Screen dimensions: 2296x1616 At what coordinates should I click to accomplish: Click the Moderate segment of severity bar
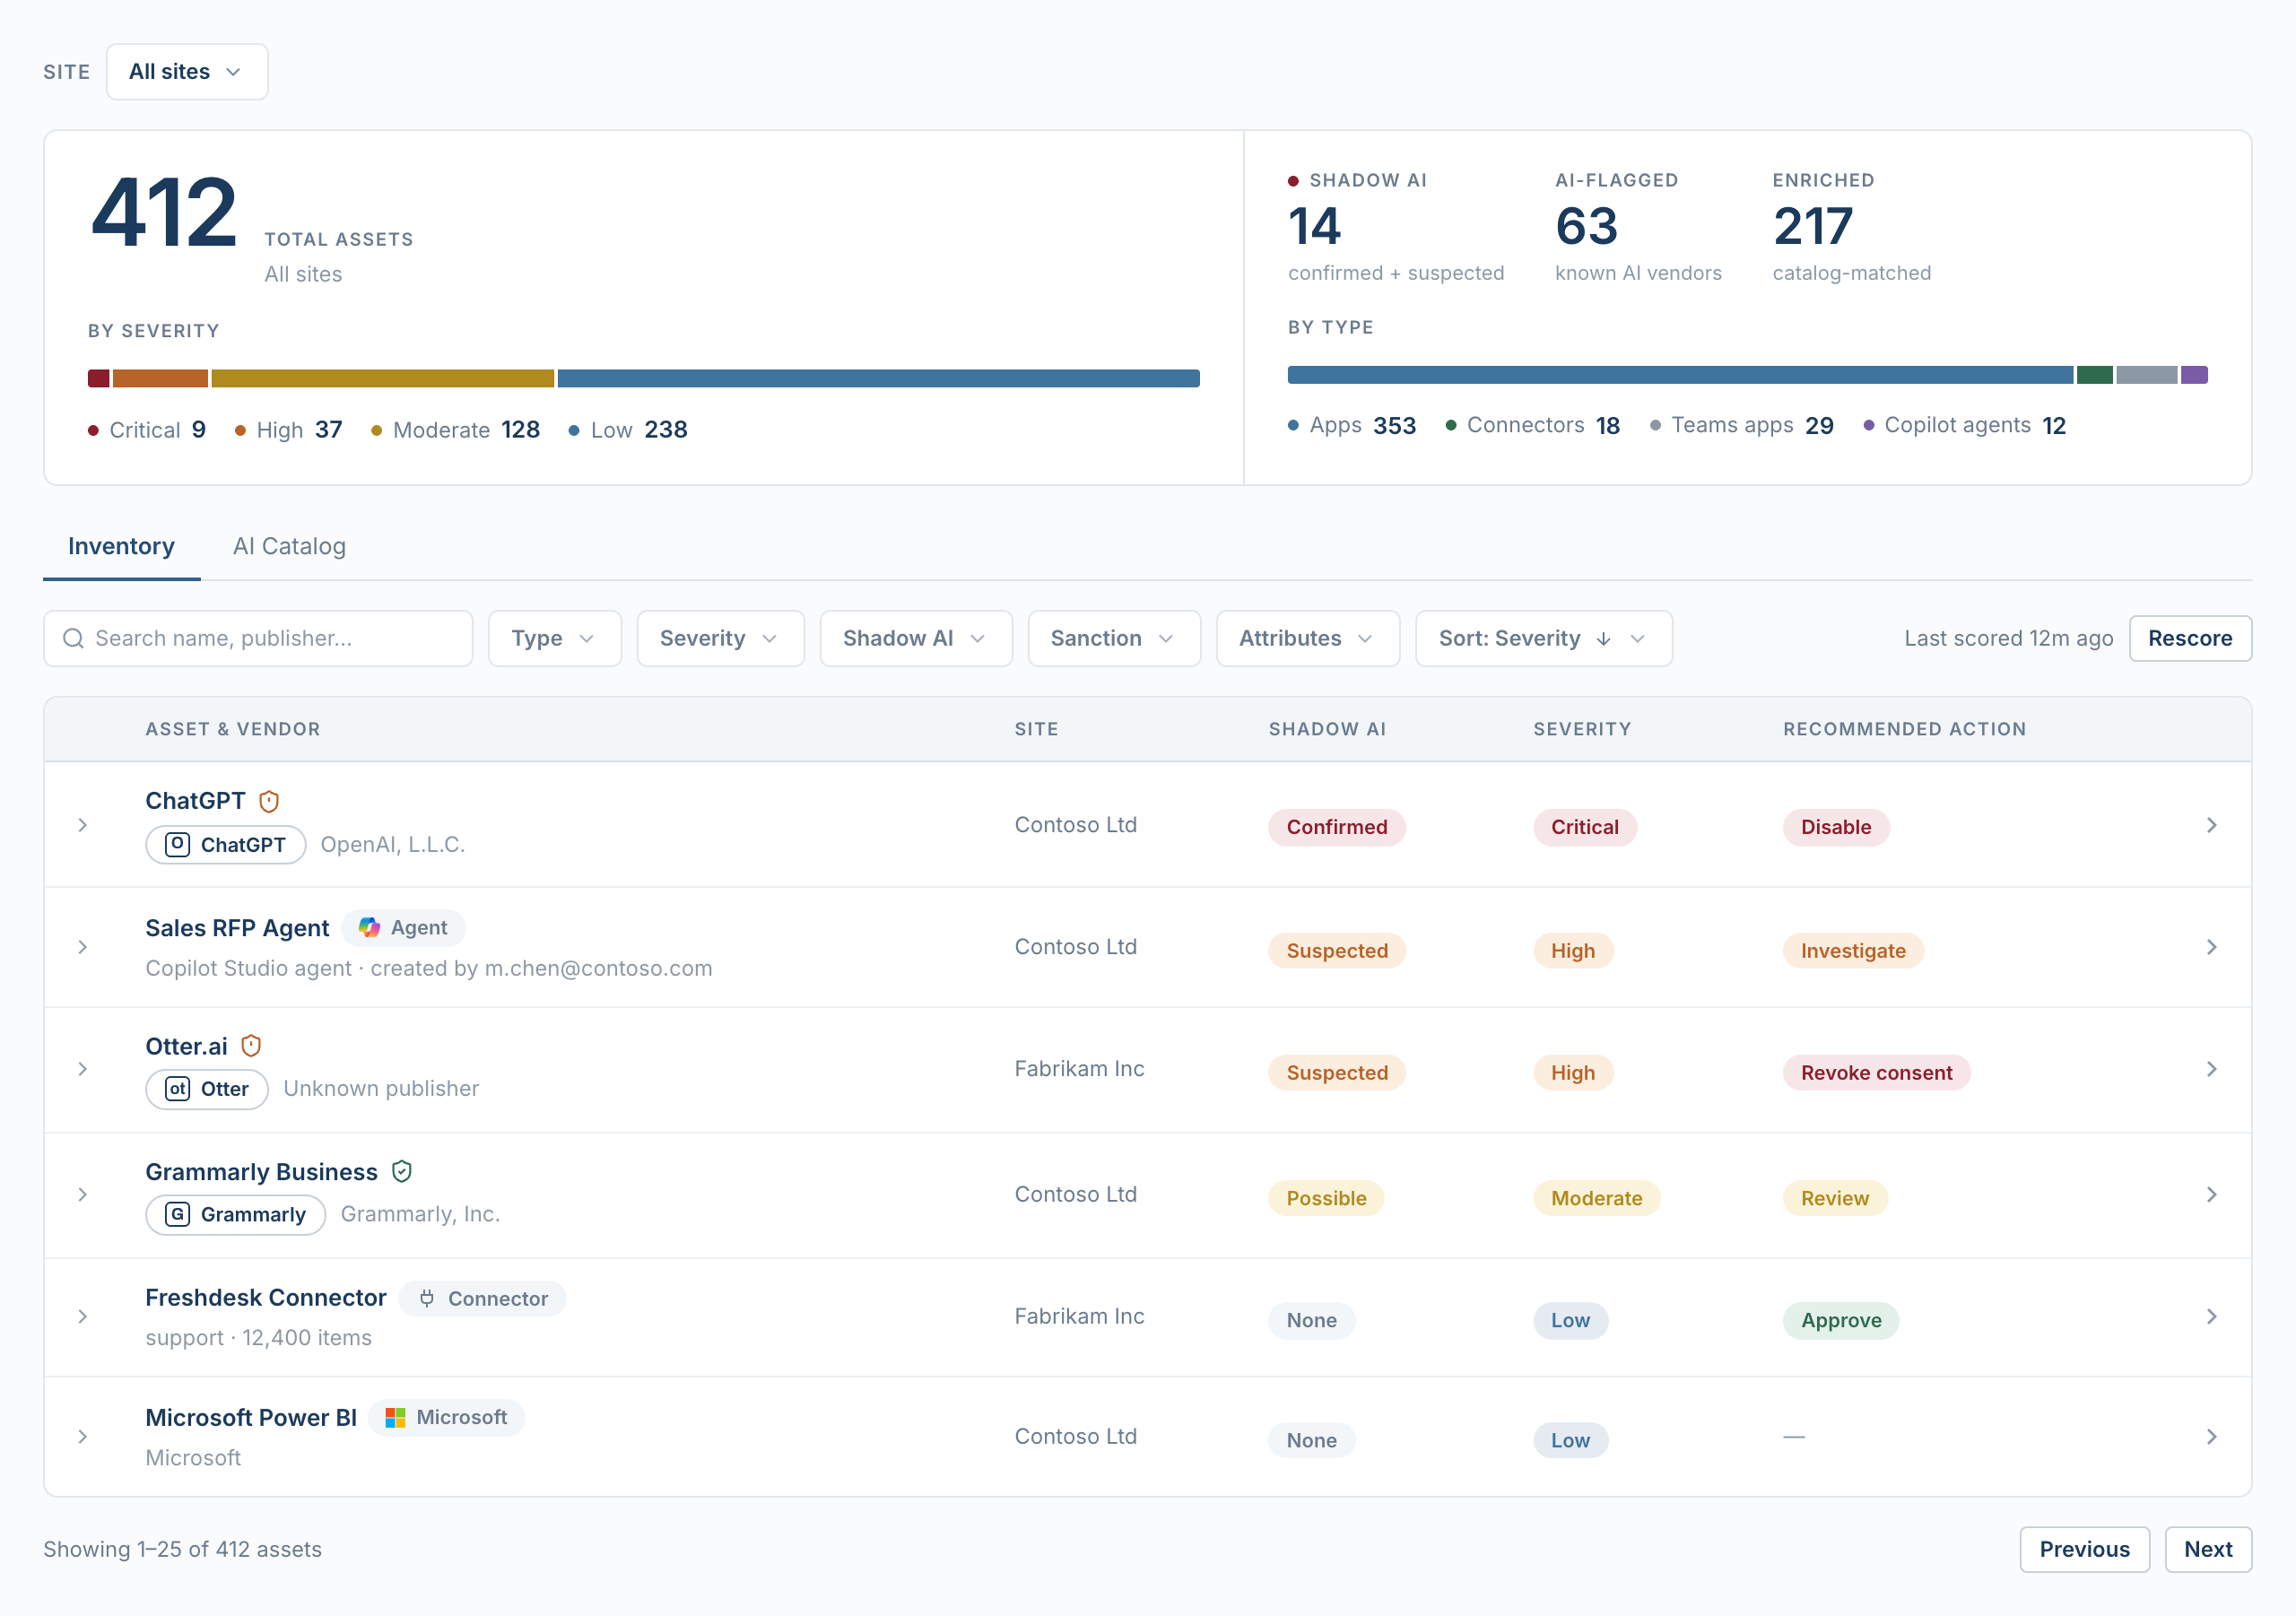(383, 378)
